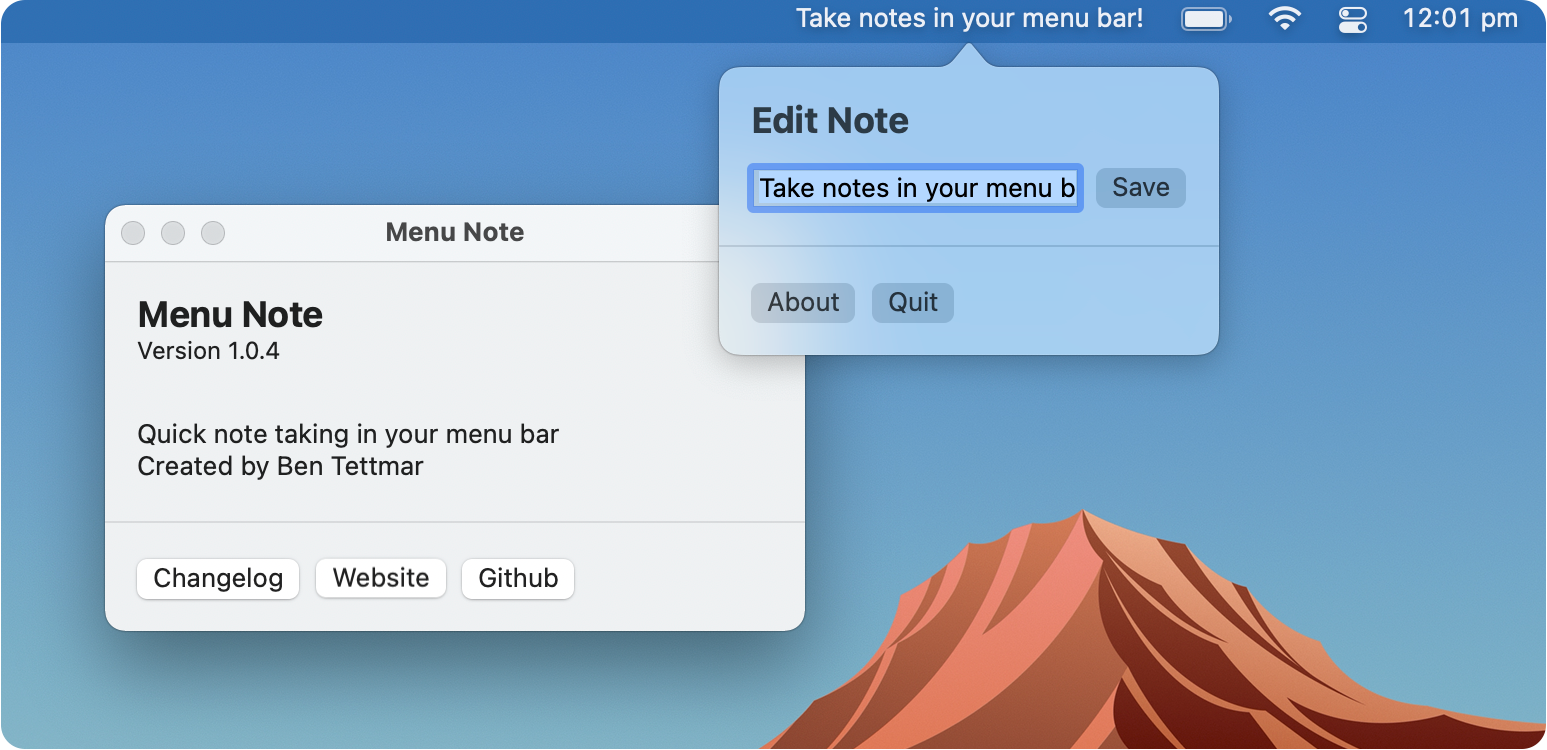Open Control Center from the menu bar
The width and height of the screenshot is (1547, 750).
click(x=1352, y=19)
